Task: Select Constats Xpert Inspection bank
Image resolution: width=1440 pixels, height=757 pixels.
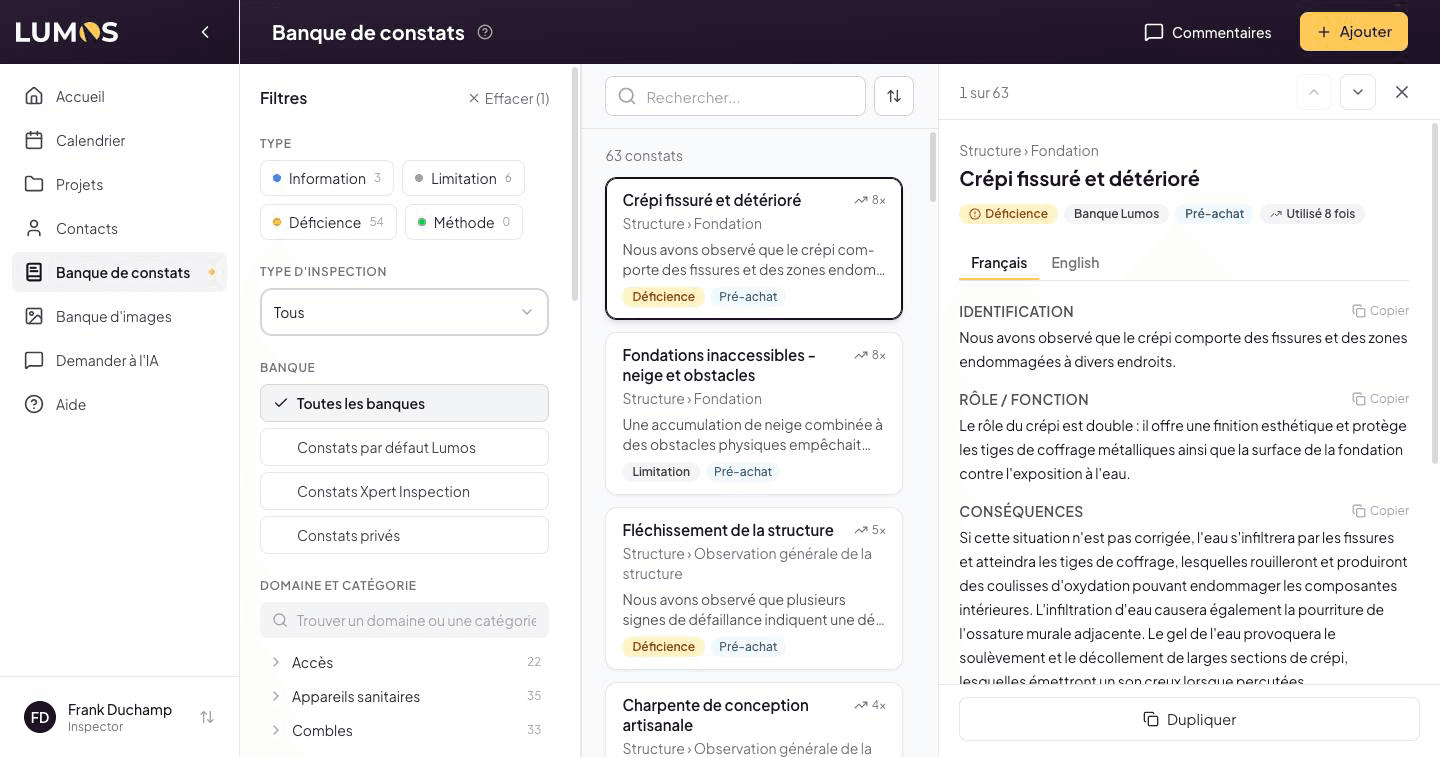Action: pyautogui.click(x=404, y=491)
